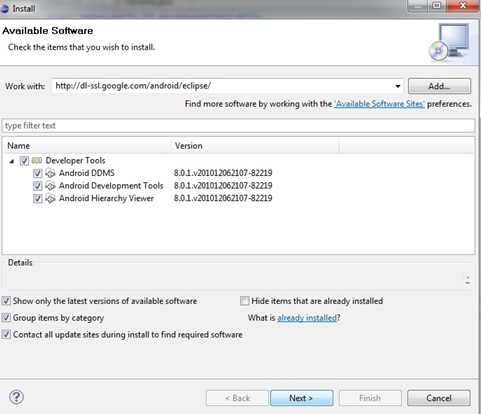Enable Hide items that are already installed
Viewport: 481px width, 414px height.
tap(245, 301)
